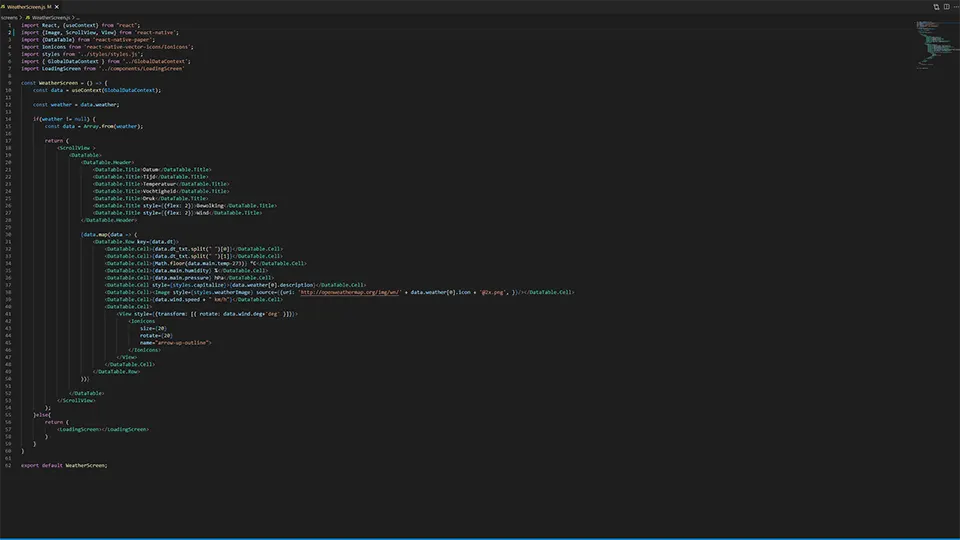Click 'data.main.pressure' cell expression
960x540 pixels.
coord(182,278)
